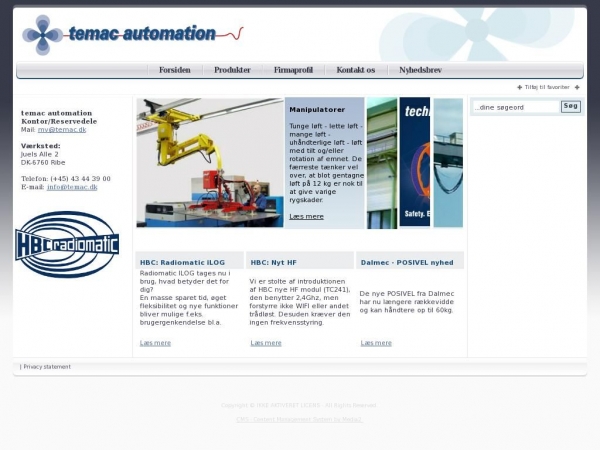
Task: Click the info@temac.dk email link
Action: tap(72, 187)
